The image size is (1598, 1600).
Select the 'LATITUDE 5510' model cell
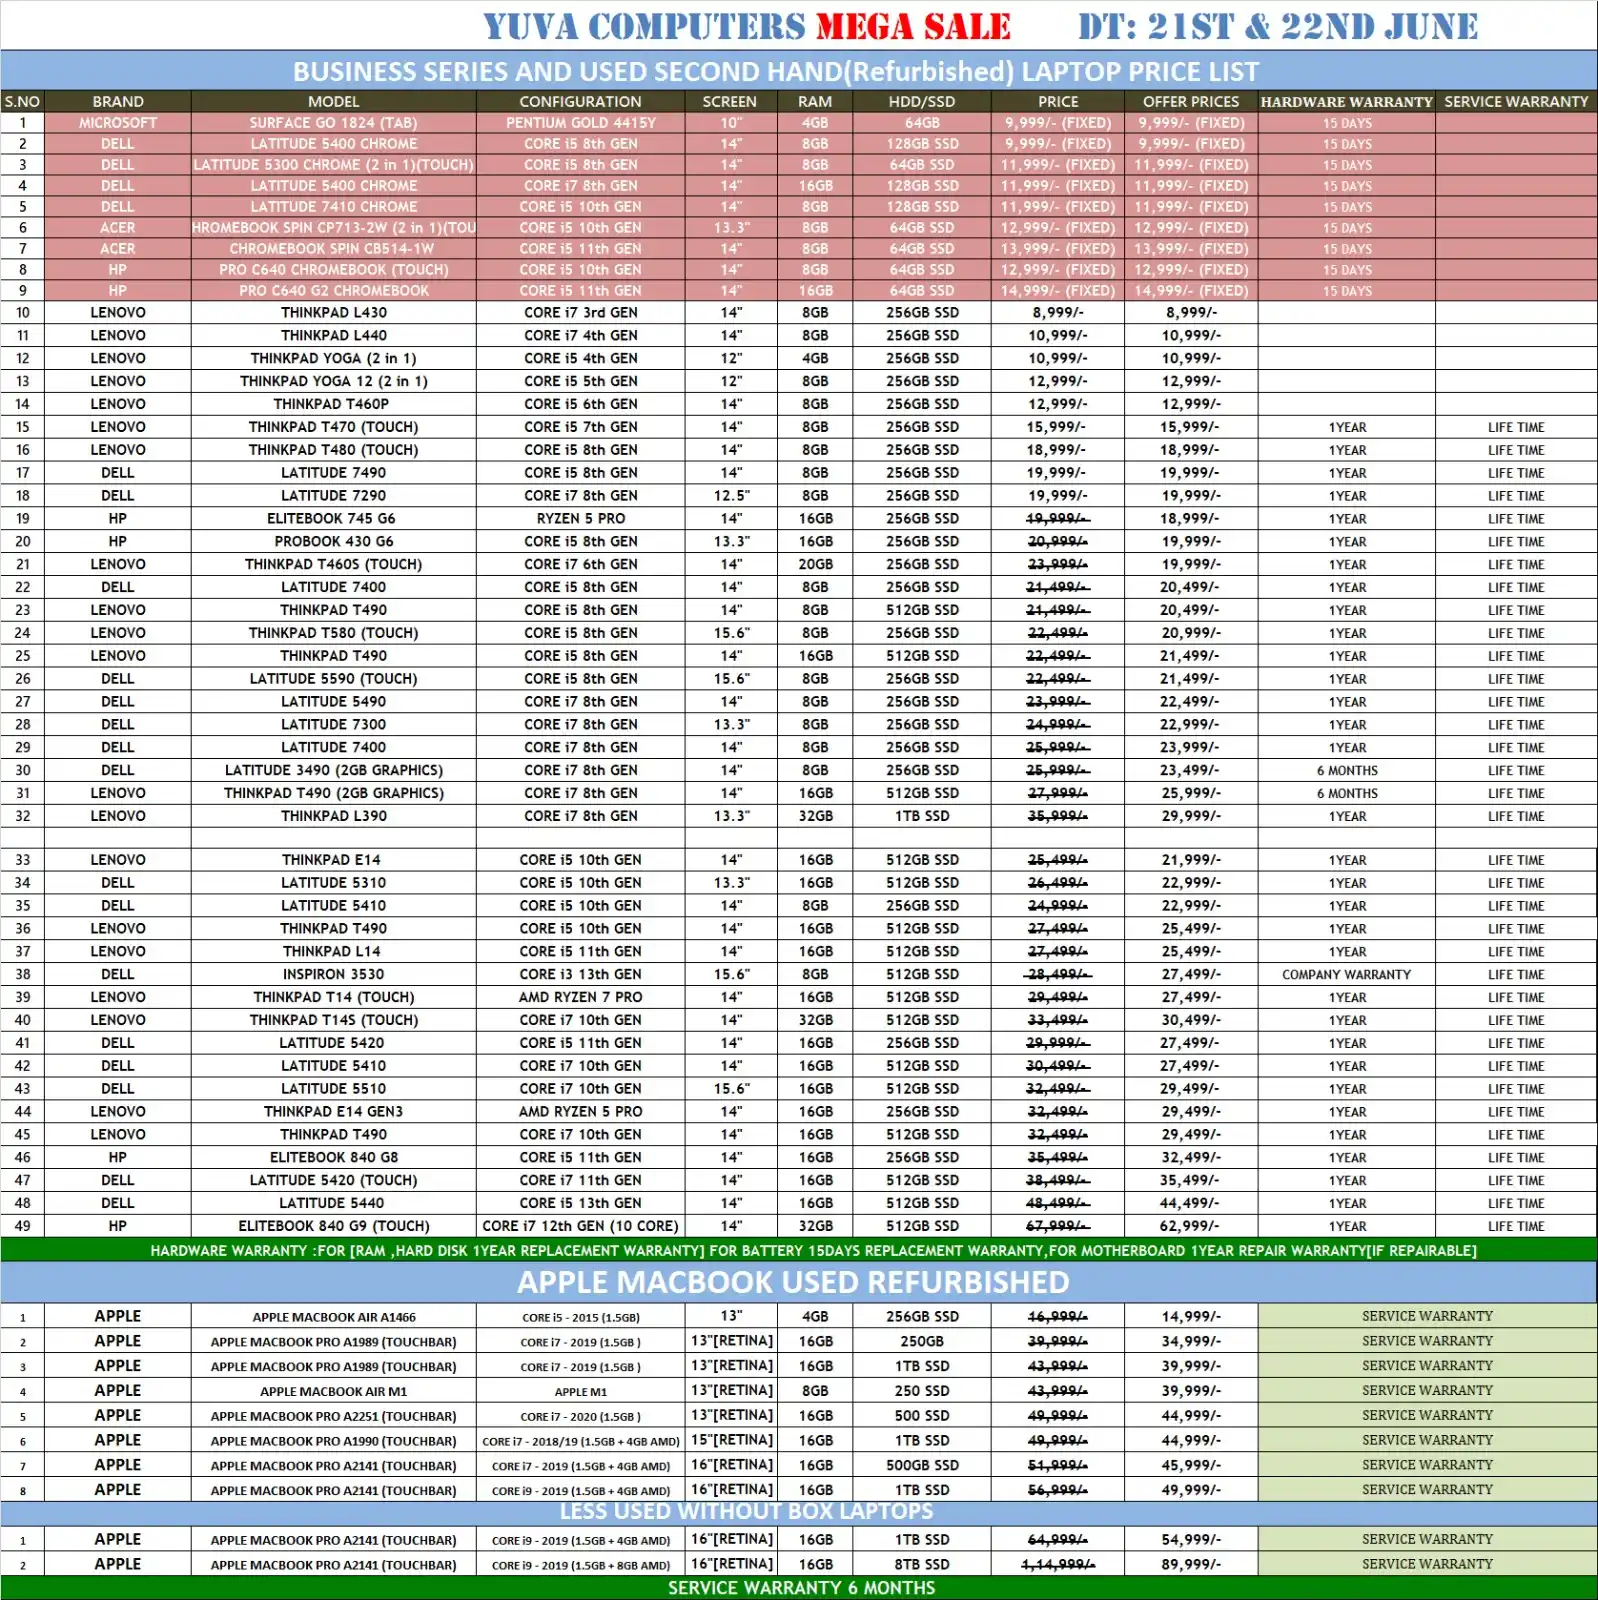pyautogui.click(x=334, y=1089)
